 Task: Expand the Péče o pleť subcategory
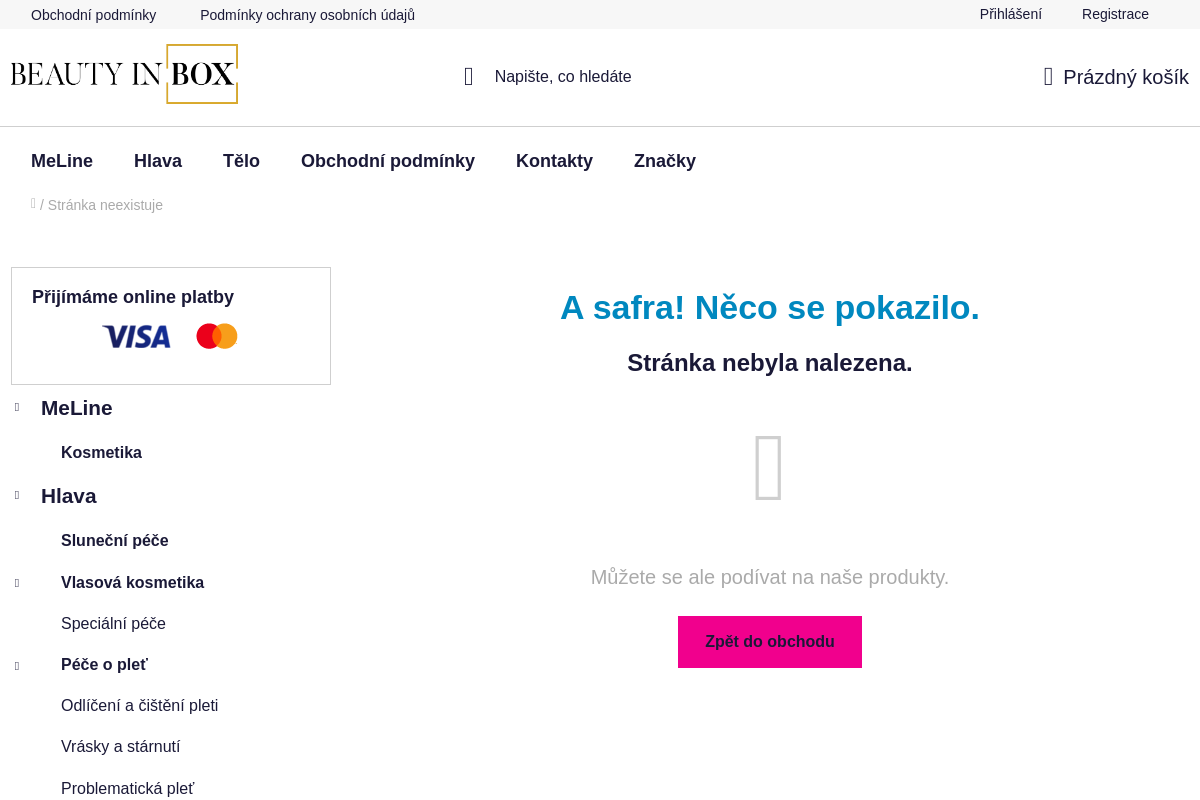(16, 664)
